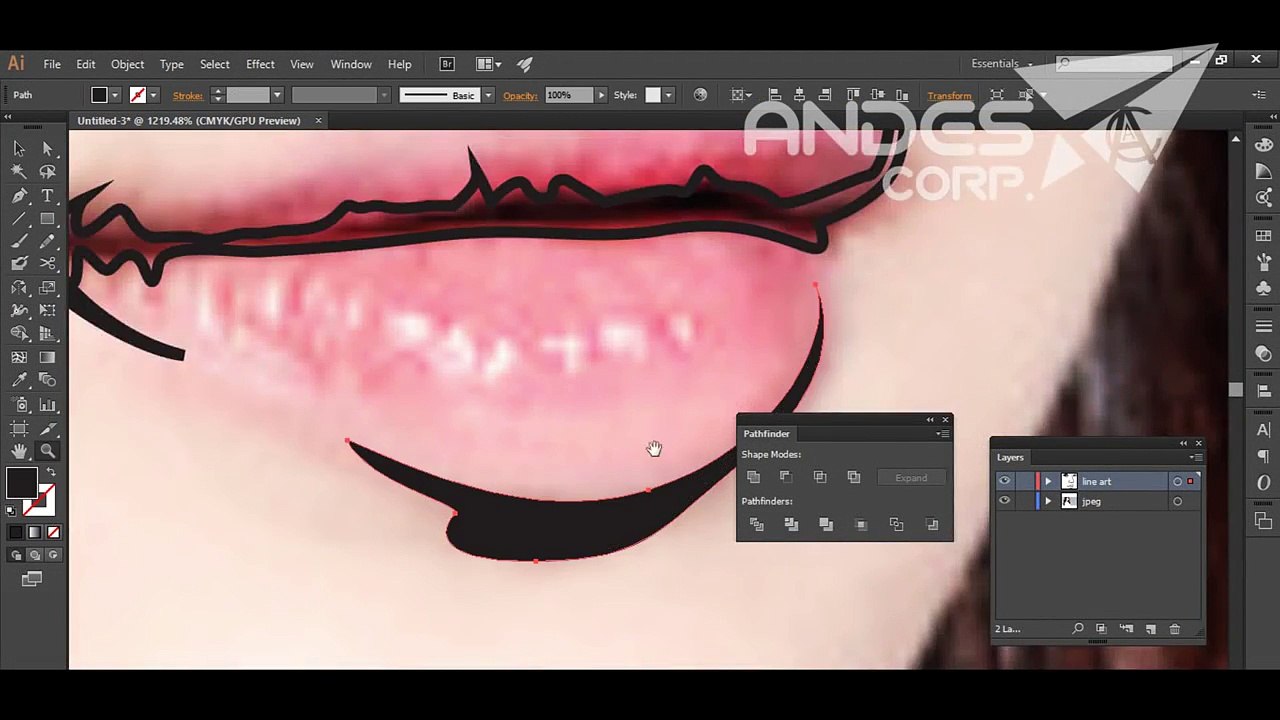Select the Rectangle tool
Screen dimensions: 1280x720
[47, 219]
